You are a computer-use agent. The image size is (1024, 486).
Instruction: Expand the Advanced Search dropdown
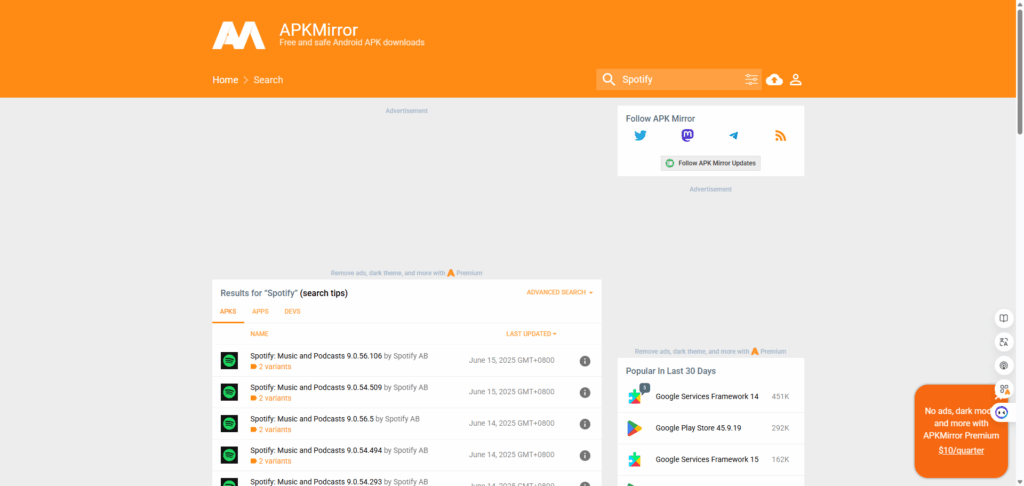[560, 293]
